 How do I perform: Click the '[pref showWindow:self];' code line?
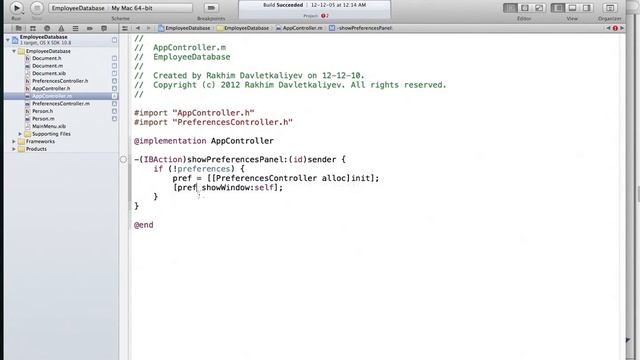pos(228,188)
